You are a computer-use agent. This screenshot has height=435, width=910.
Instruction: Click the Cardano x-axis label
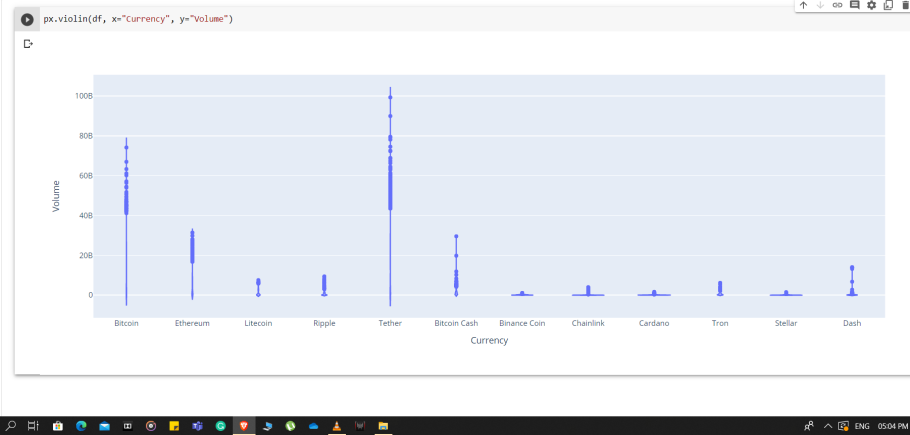(x=654, y=323)
